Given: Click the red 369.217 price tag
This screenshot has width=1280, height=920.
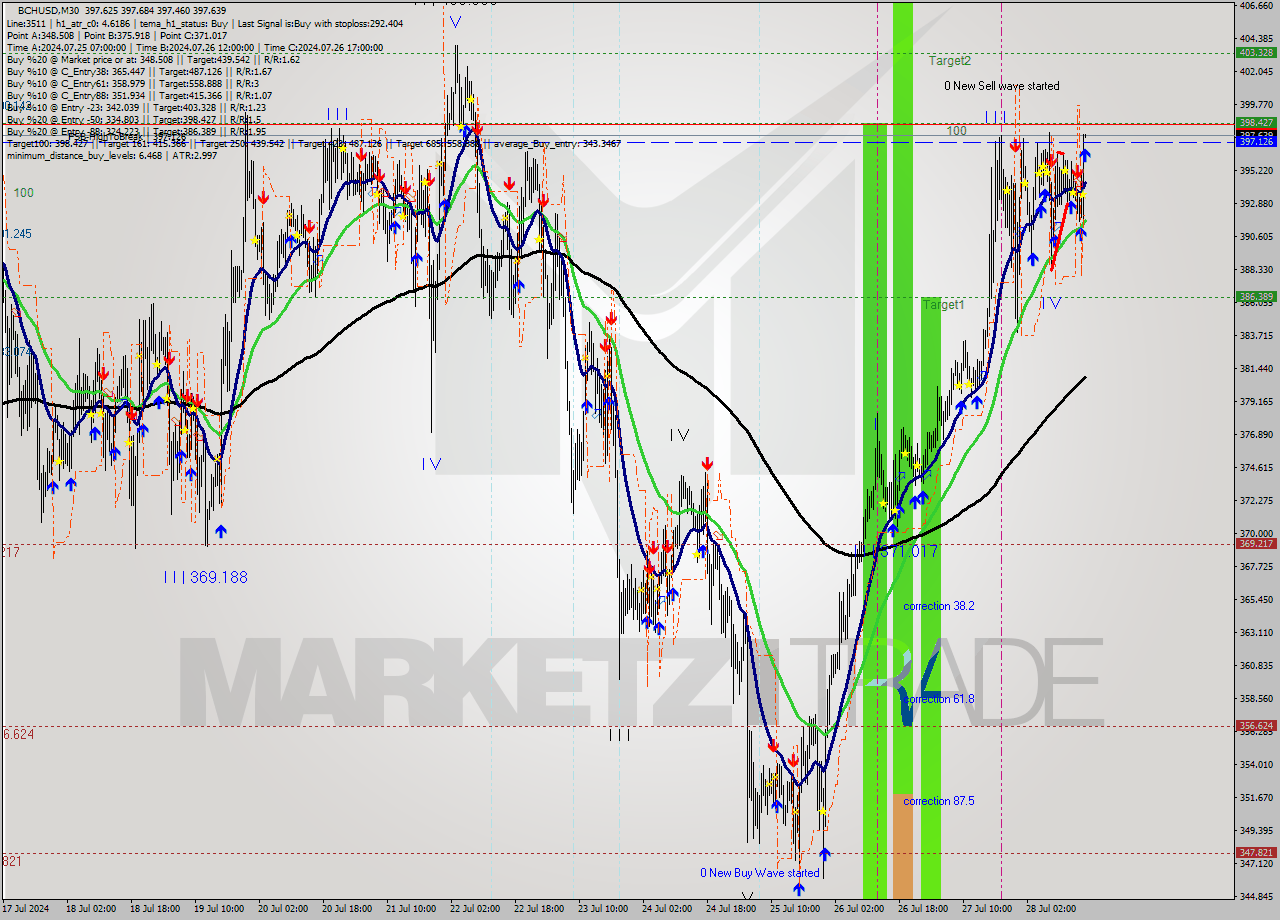Looking at the screenshot, I should (1256, 544).
